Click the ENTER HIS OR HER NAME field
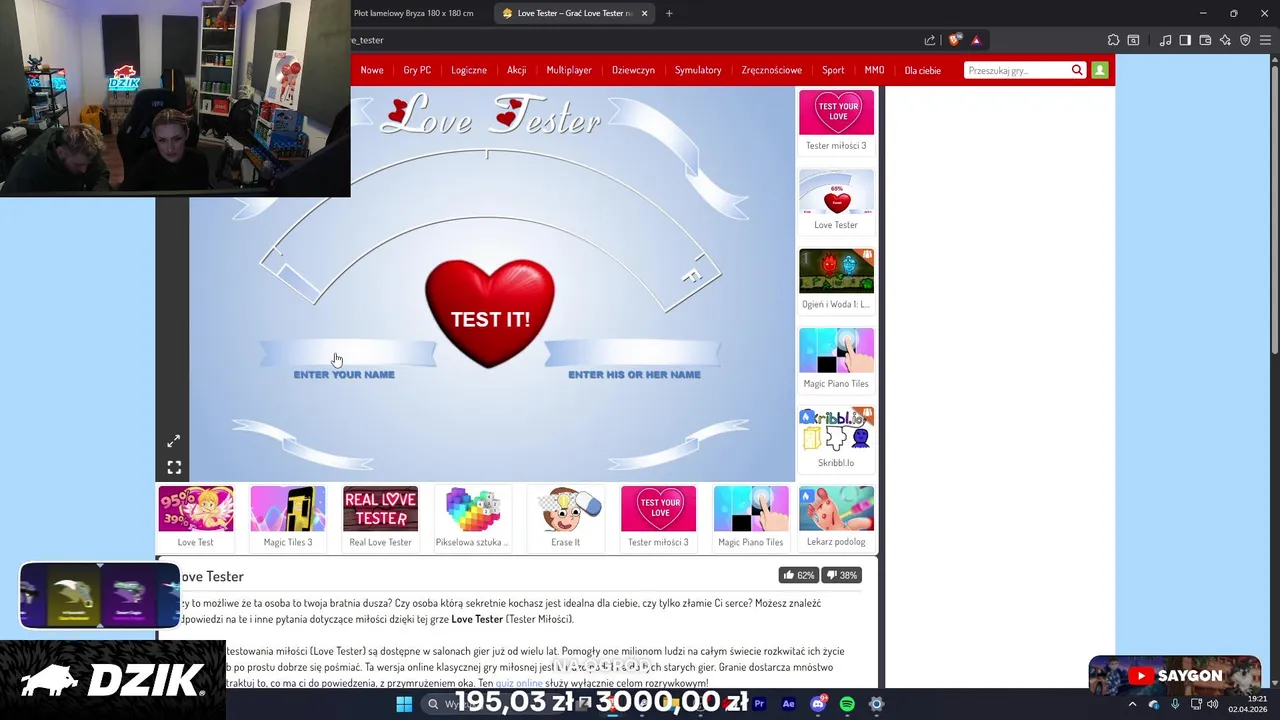1280x720 pixels. point(633,353)
